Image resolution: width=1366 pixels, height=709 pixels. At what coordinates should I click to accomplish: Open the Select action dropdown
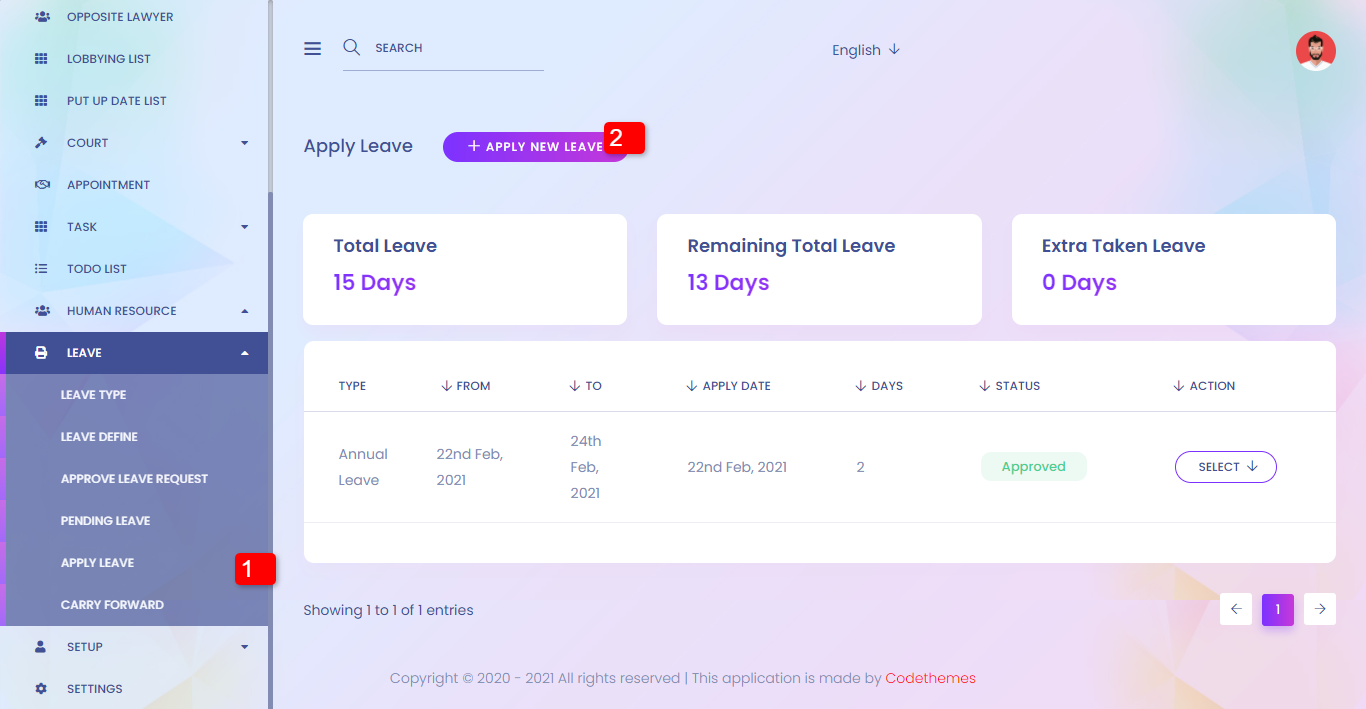click(1225, 467)
